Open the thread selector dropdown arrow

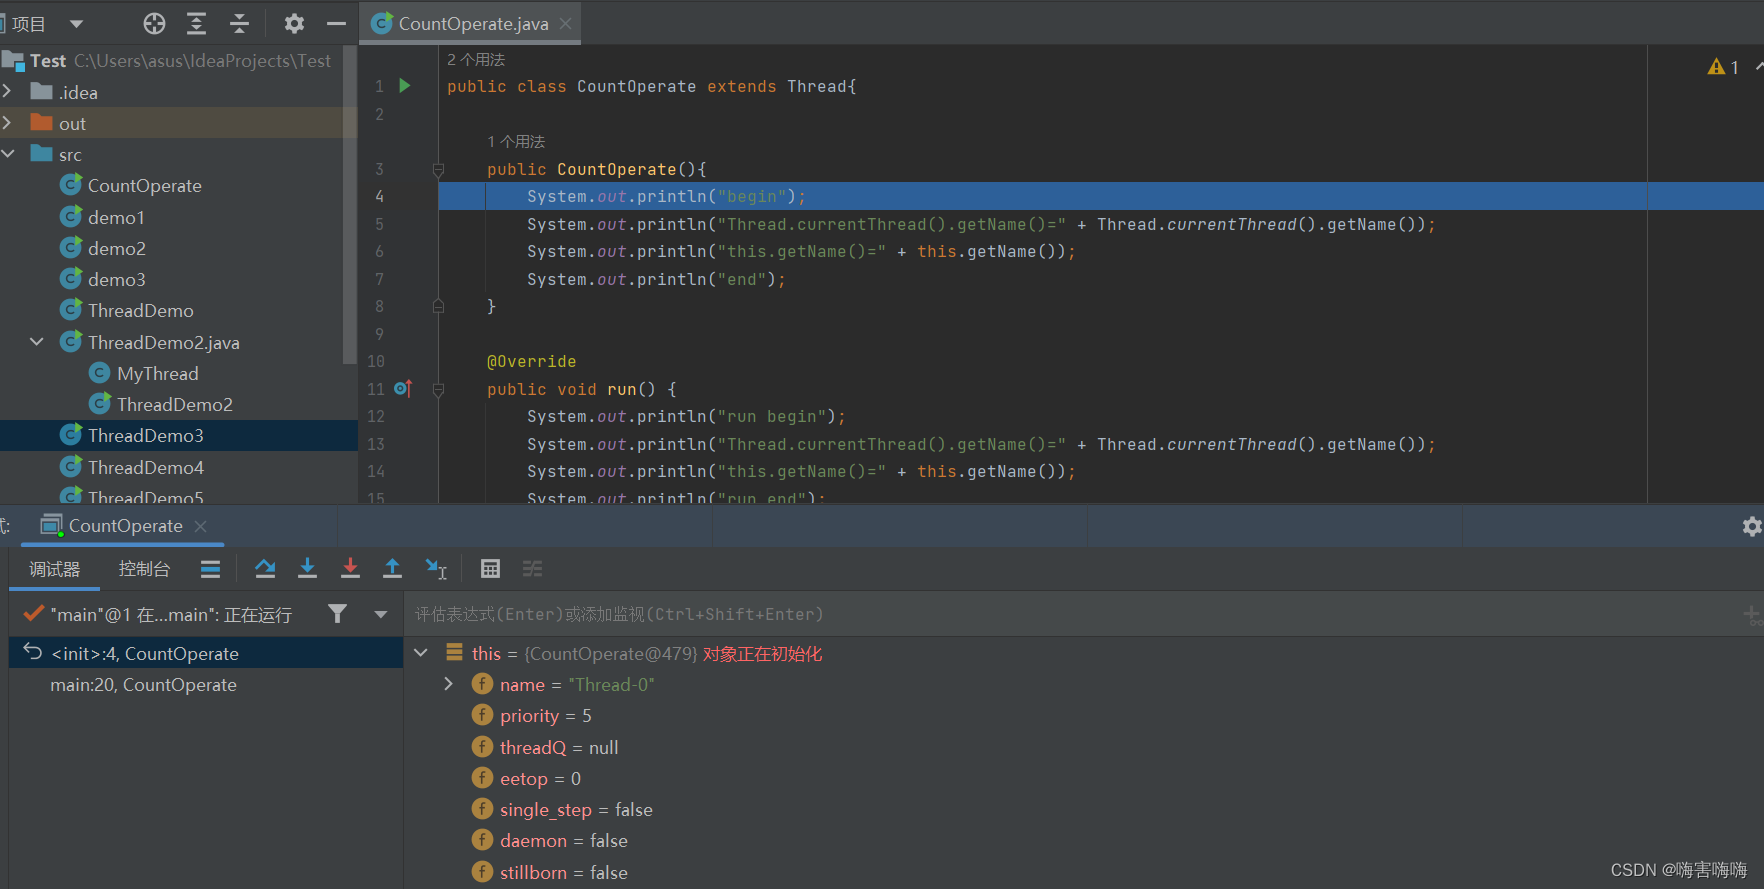(381, 614)
